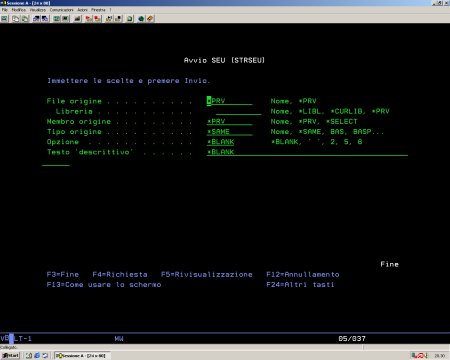Click F13=Come usare lo schermo
The height and width of the screenshot is (360, 450).
[104, 285]
